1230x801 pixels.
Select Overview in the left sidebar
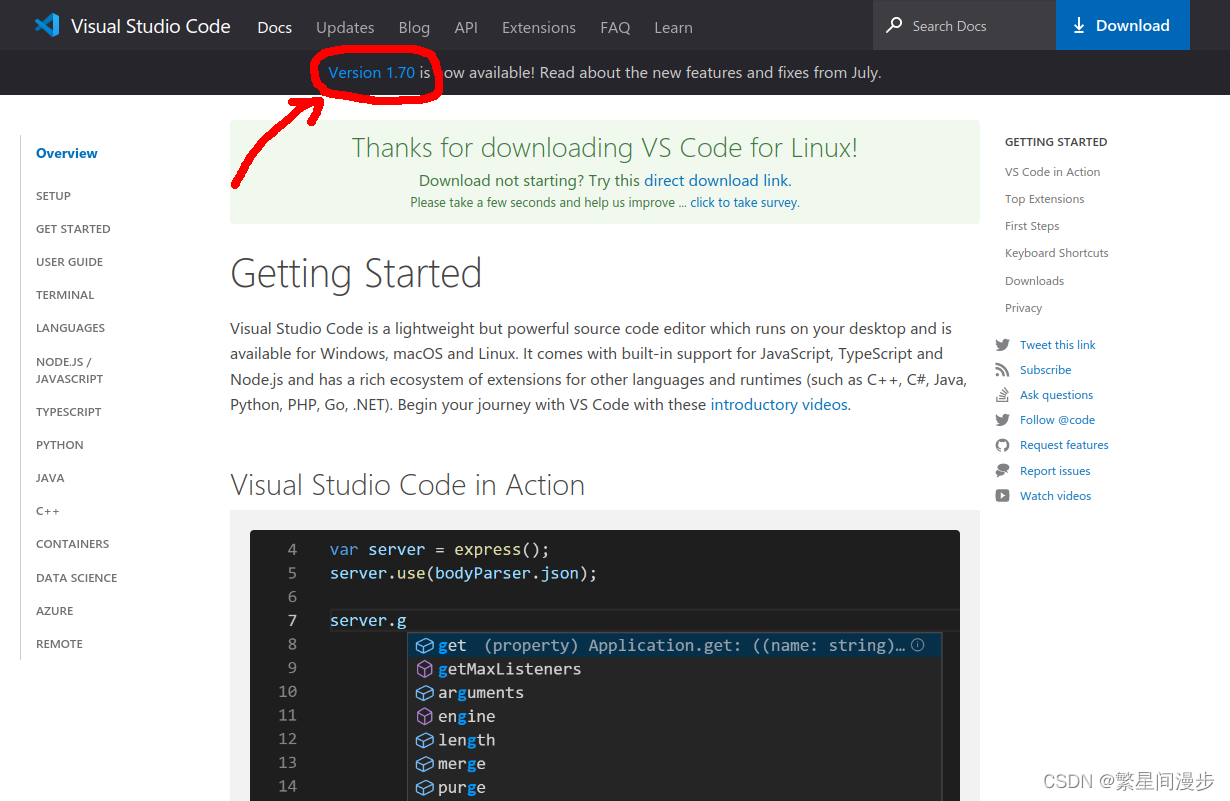(x=67, y=153)
